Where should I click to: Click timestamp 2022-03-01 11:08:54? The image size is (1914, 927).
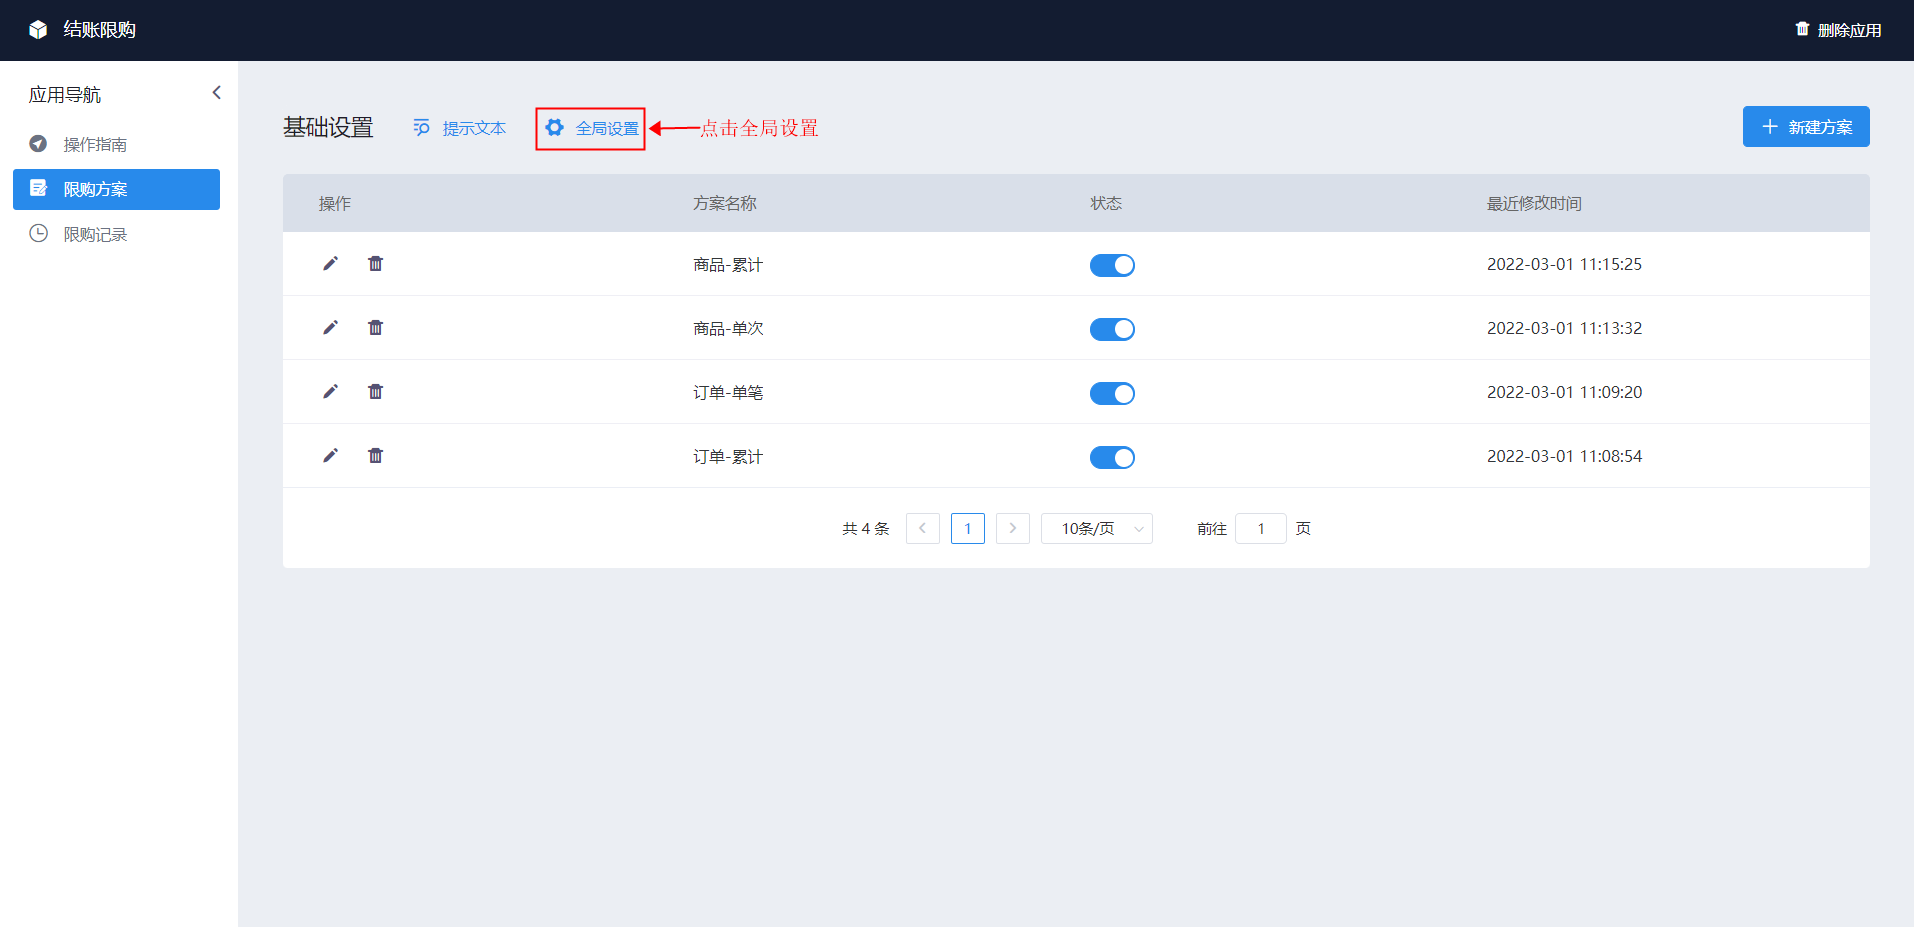(1564, 456)
